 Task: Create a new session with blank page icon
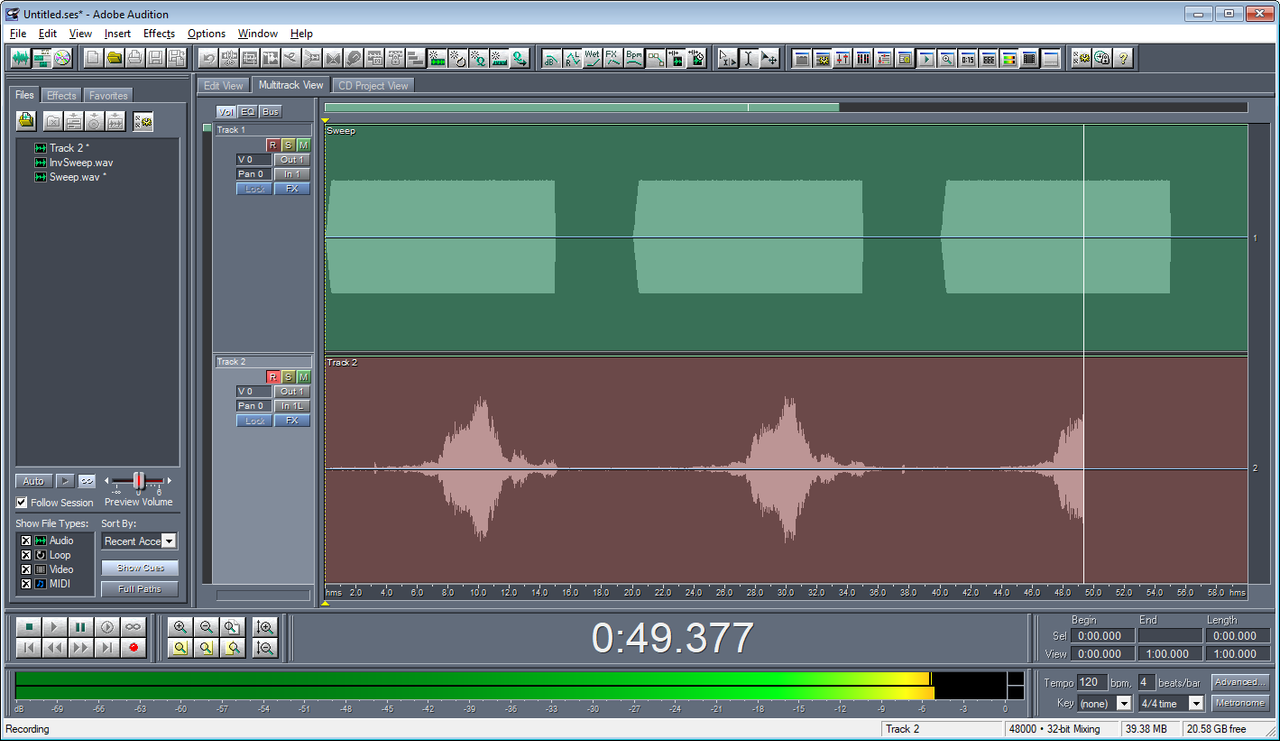[93, 58]
